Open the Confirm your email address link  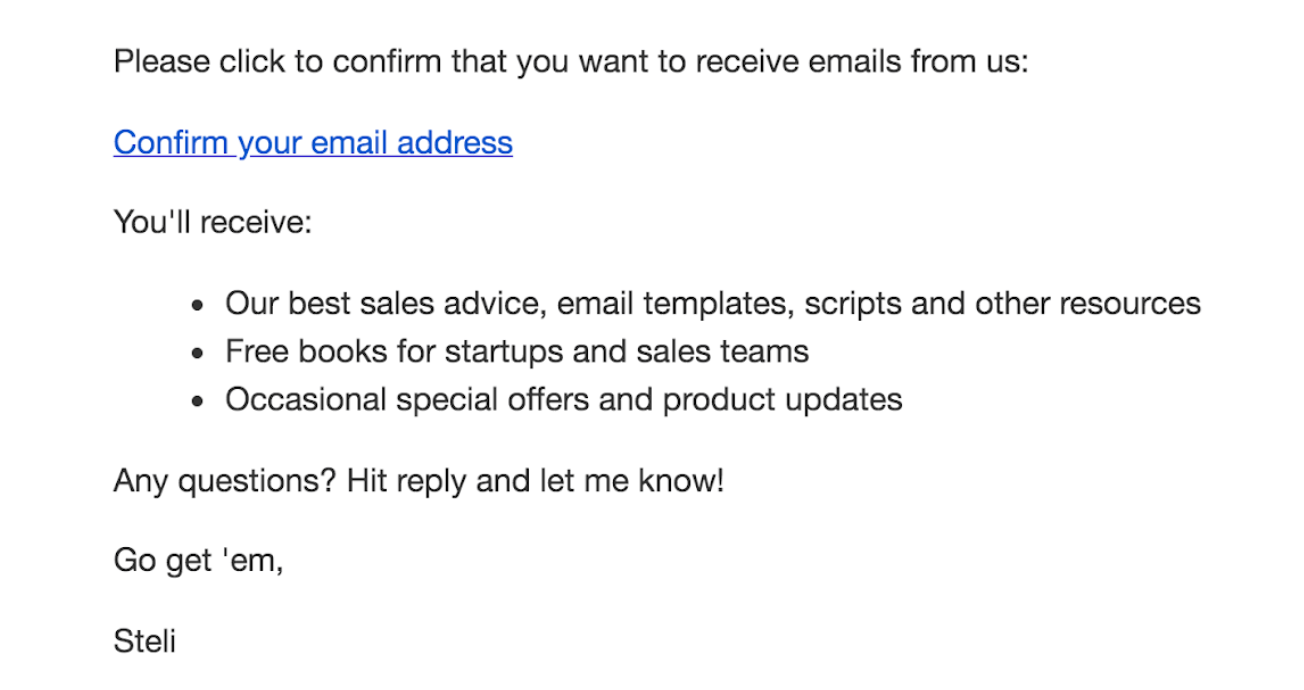coord(313,143)
